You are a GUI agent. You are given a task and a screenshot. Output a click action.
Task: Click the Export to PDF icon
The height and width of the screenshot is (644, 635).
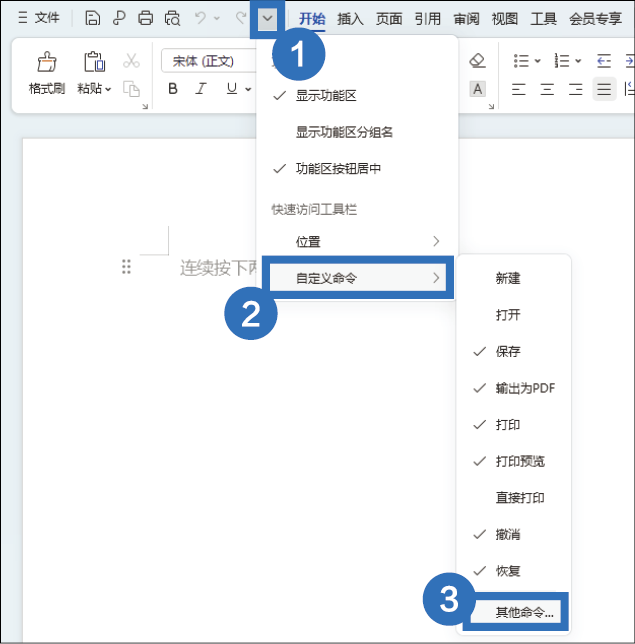pos(119,17)
